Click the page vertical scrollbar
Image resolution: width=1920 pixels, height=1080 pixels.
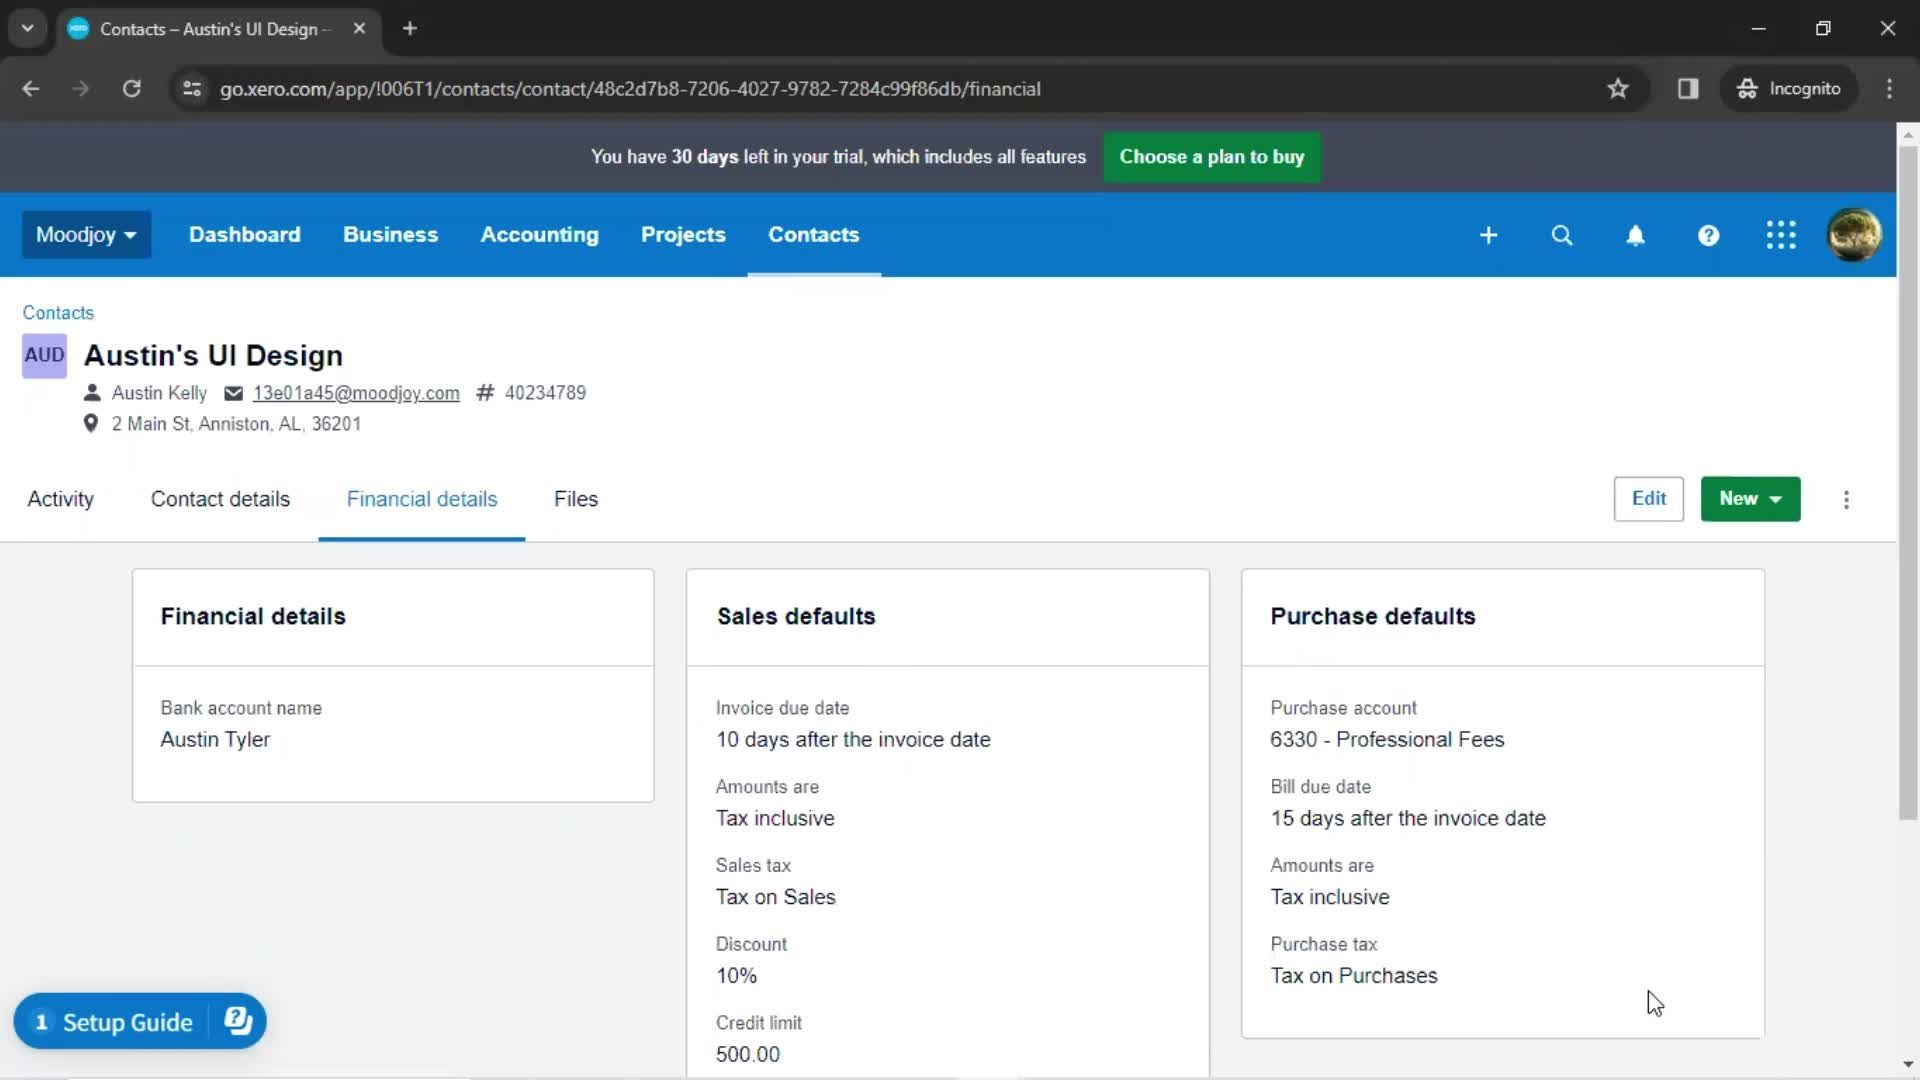pyautogui.click(x=1908, y=482)
